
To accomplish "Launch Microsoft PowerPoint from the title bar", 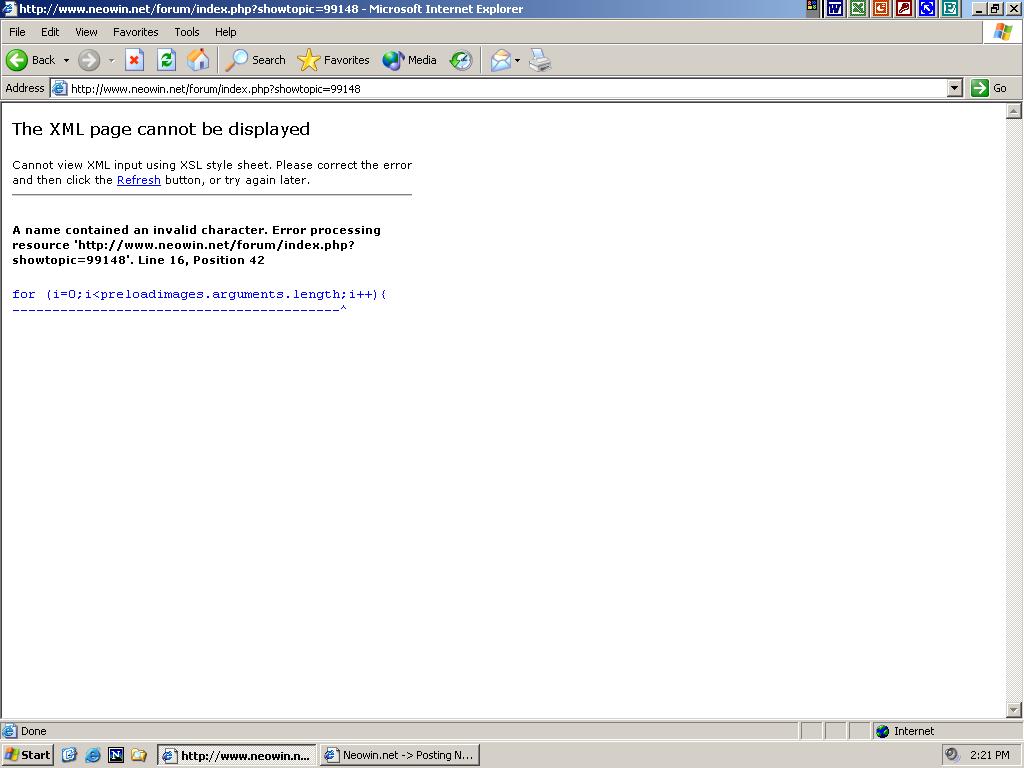I will (x=882, y=9).
